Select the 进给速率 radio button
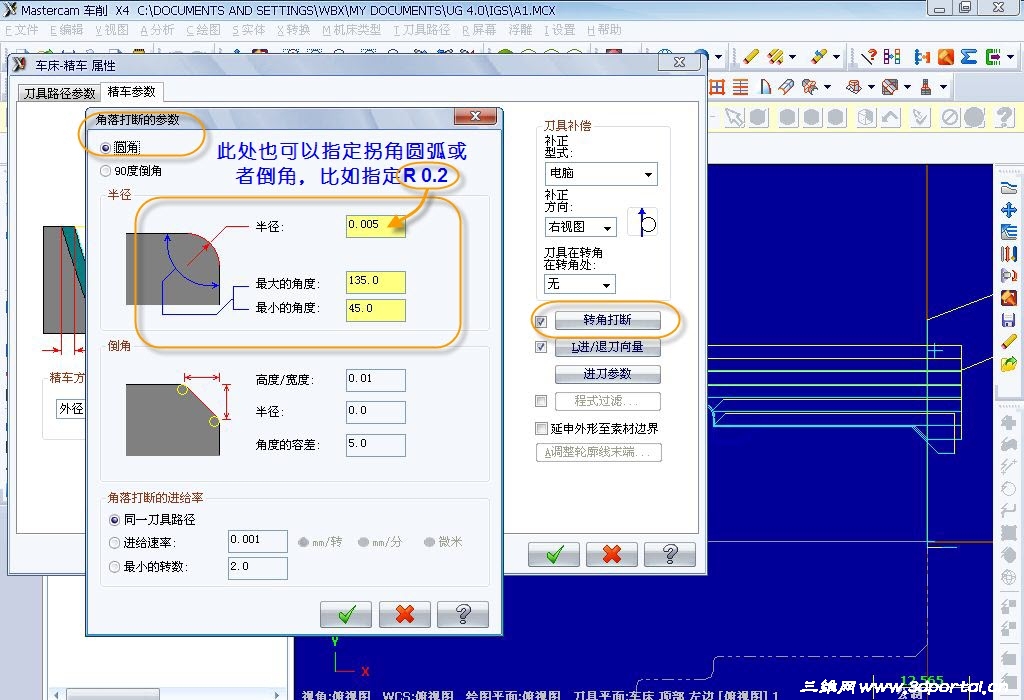The image size is (1024, 700). (x=114, y=543)
